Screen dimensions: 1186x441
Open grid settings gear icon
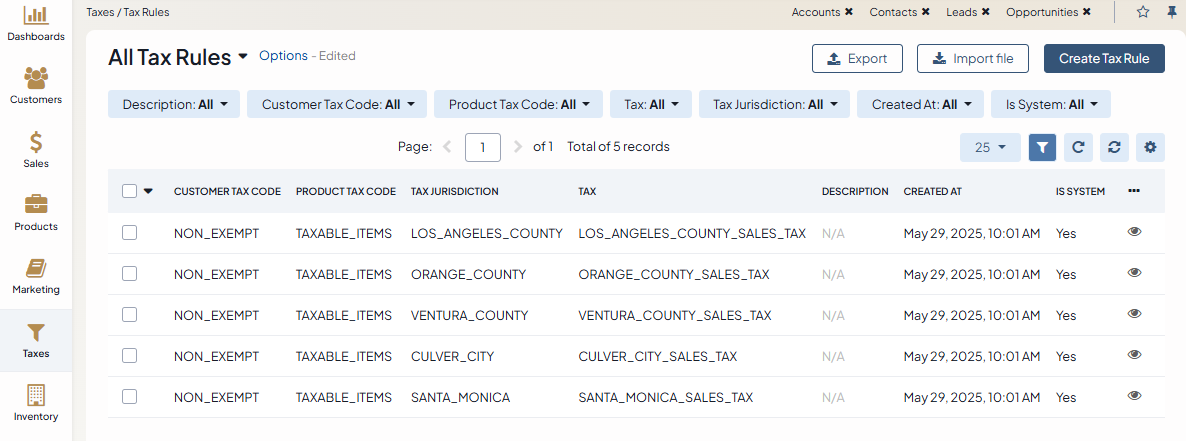click(x=1150, y=147)
